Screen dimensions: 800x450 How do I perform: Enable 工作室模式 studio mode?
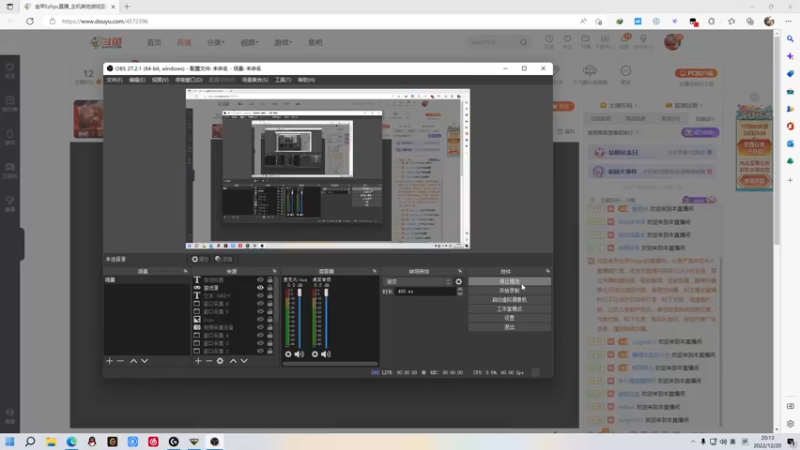coord(509,309)
